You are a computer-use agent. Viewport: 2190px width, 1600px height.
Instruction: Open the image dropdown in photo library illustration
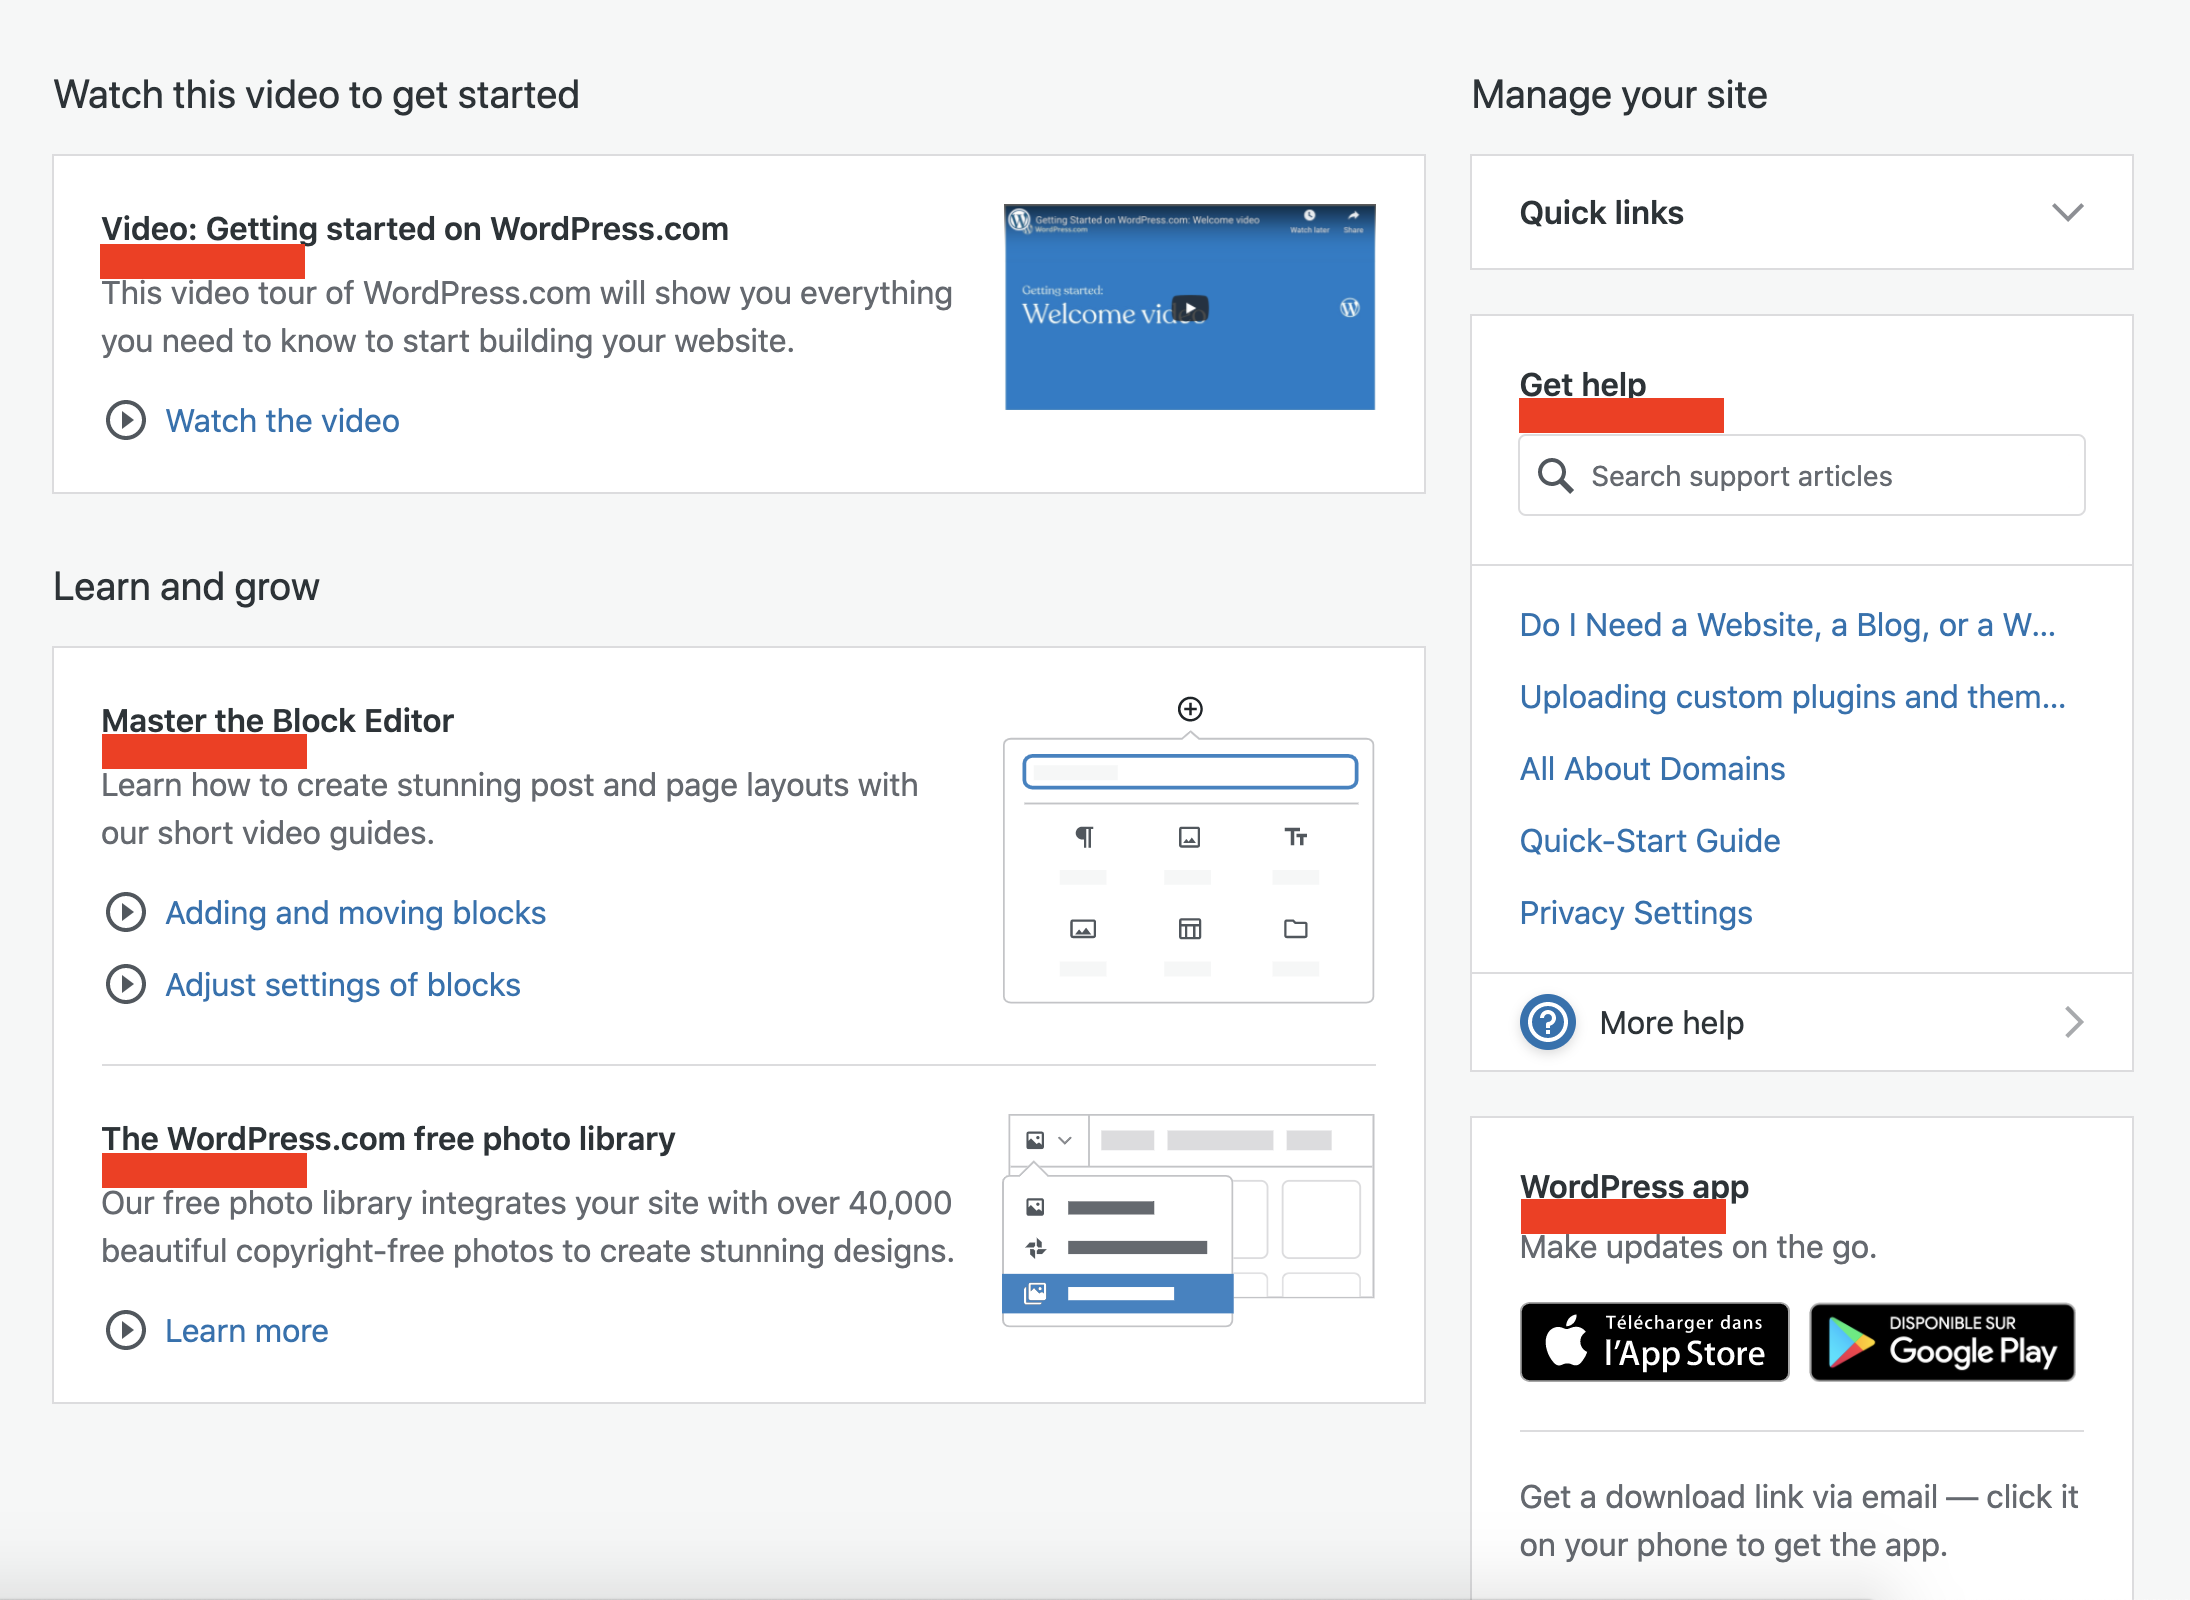(x=1049, y=1140)
